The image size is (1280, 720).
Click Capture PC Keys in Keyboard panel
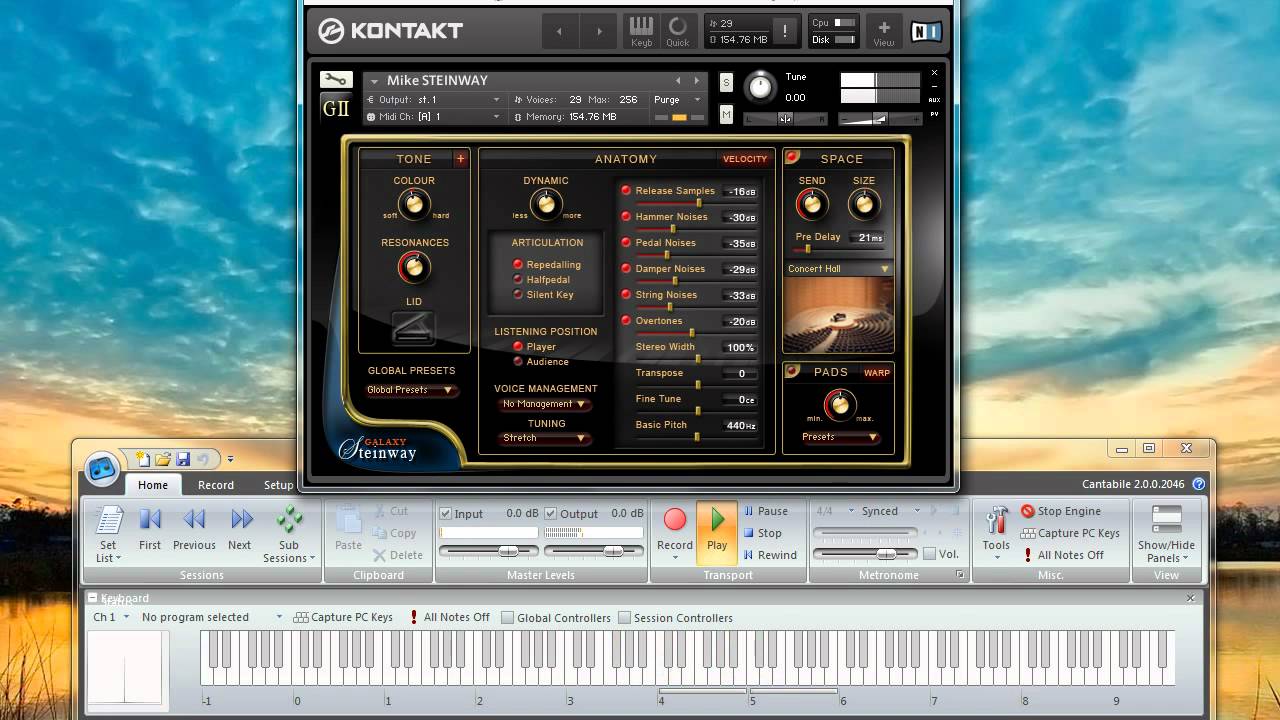click(343, 618)
